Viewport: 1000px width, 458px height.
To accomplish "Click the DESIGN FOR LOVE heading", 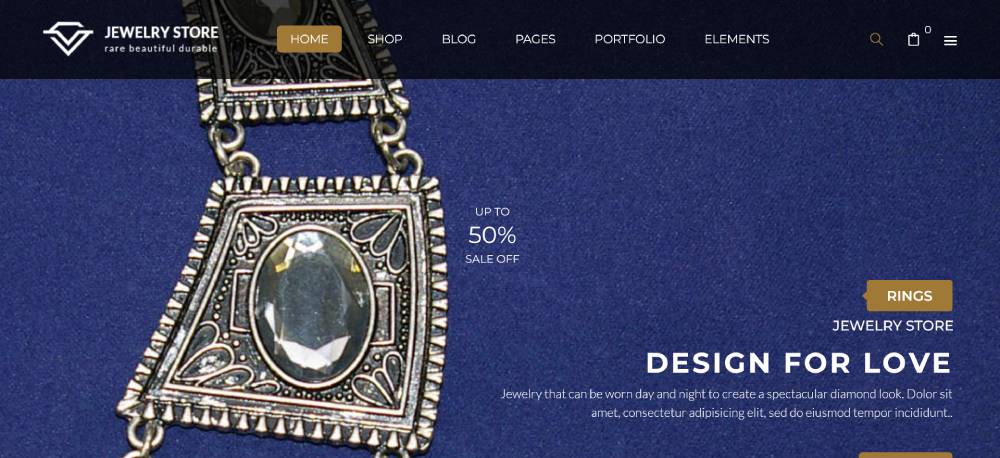I will [798, 363].
